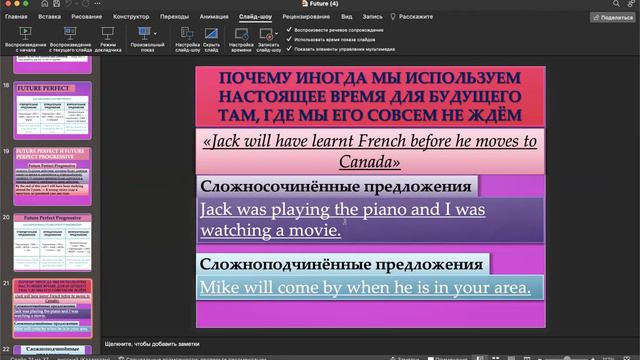Expand the Произвольный показ dropdown arrow
The height and width of the screenshot is (360, 640).
point(156,34)
